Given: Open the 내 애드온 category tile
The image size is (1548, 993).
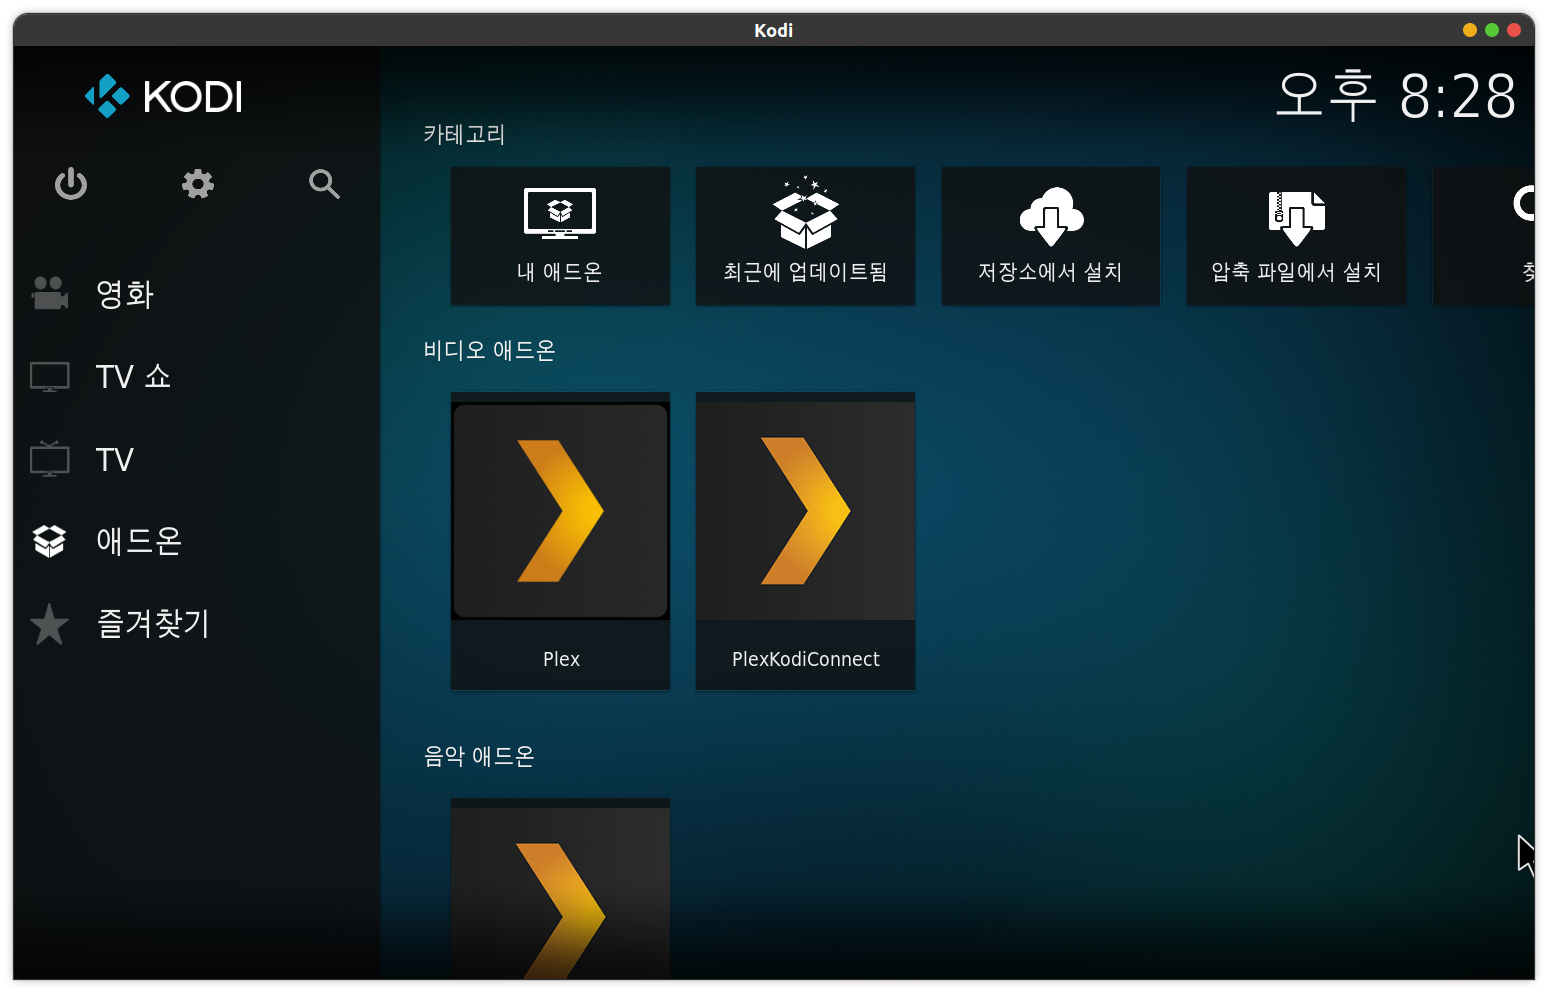Looking at the screenshot, I should click(560, 236).
